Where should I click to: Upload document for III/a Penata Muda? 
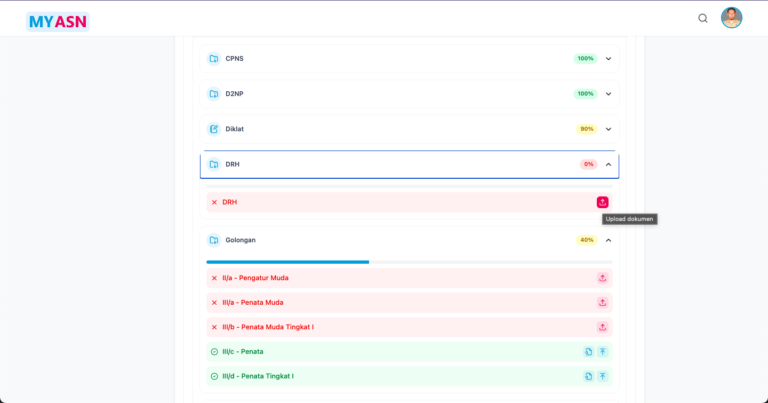(x=602, y=302)
